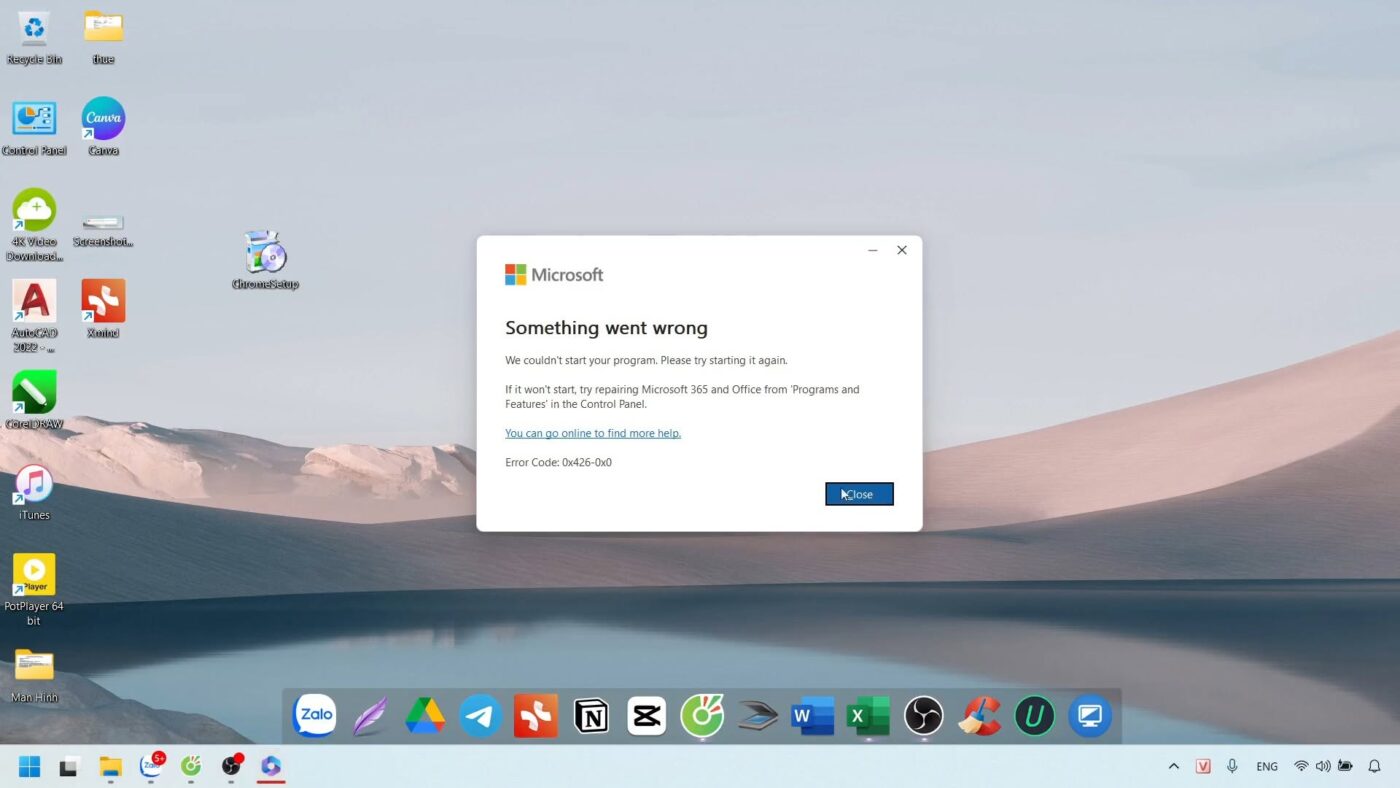Click the microphone tray icon
The image size is (1400, 788).
coord(1232,767)
